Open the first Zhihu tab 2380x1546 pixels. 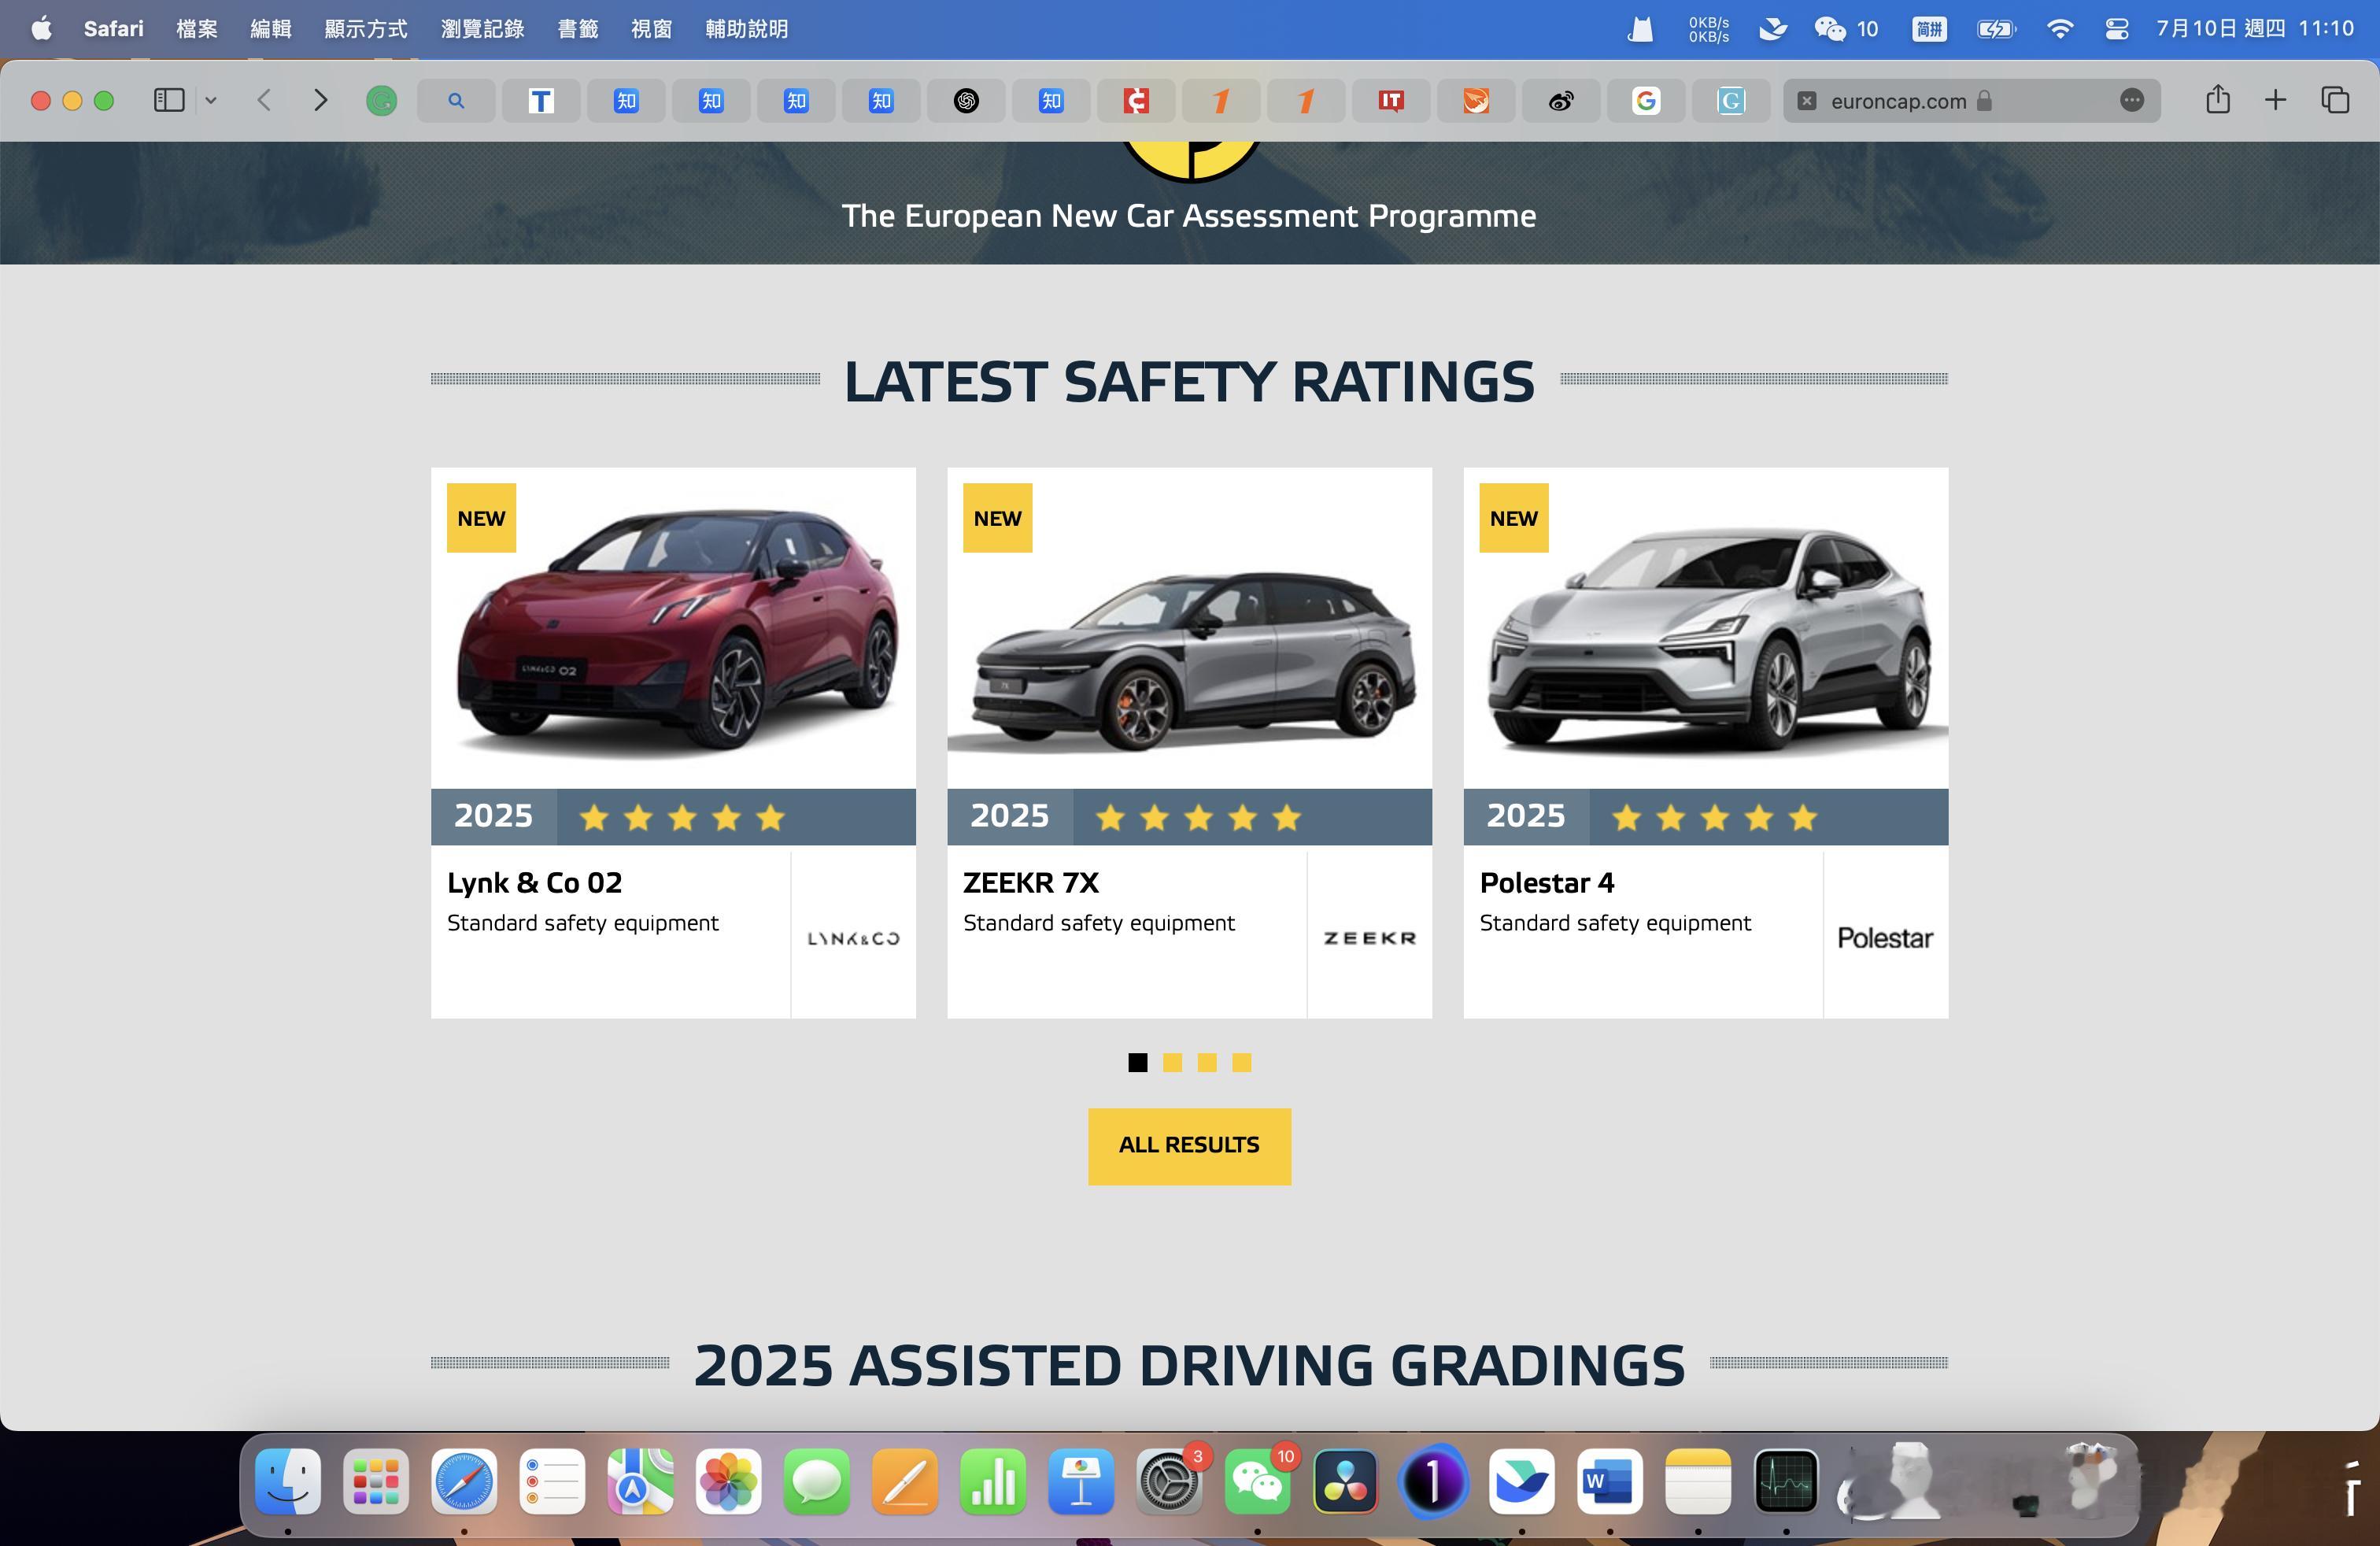[x=626, y=100]
